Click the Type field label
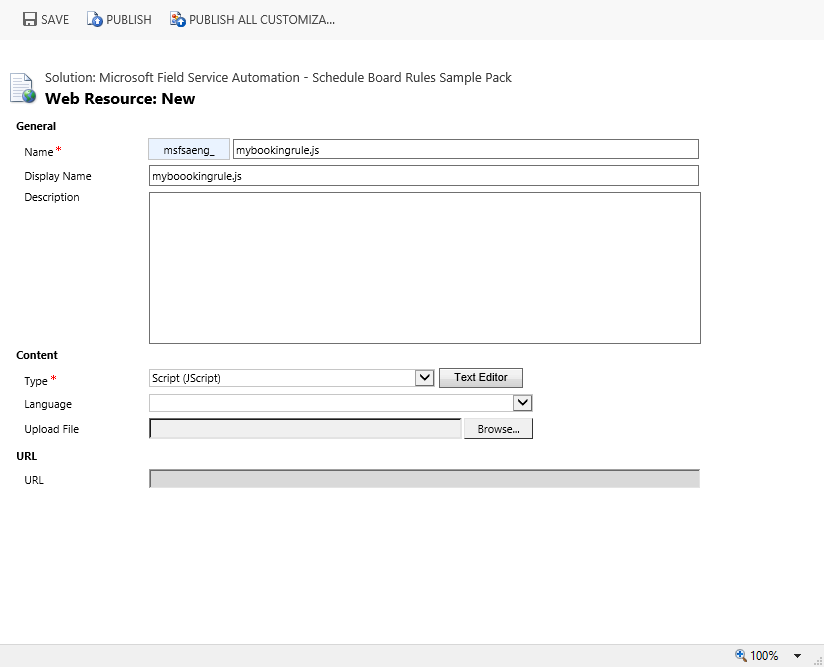 click(36, 381)
